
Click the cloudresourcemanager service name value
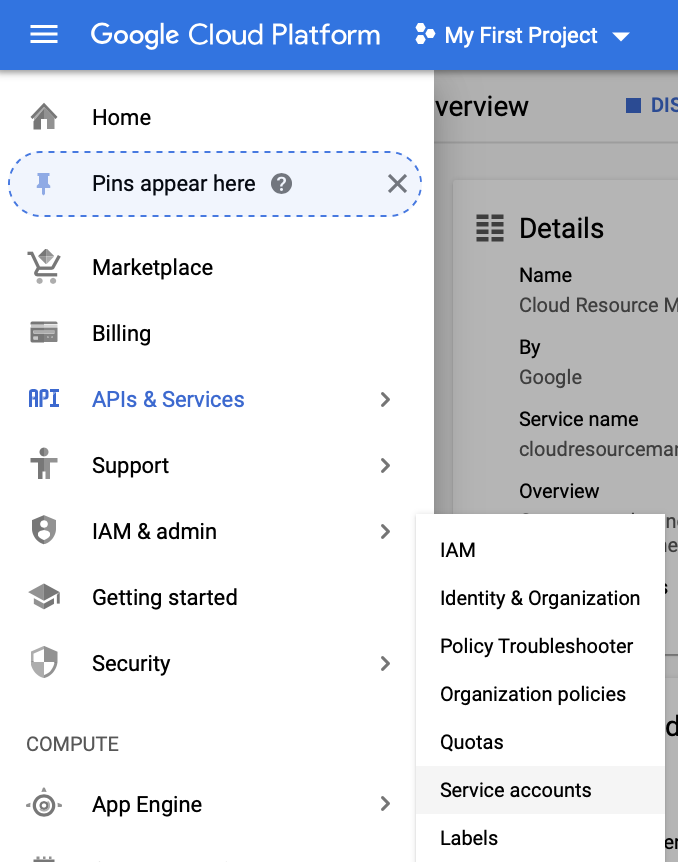(x=598, y=449)
